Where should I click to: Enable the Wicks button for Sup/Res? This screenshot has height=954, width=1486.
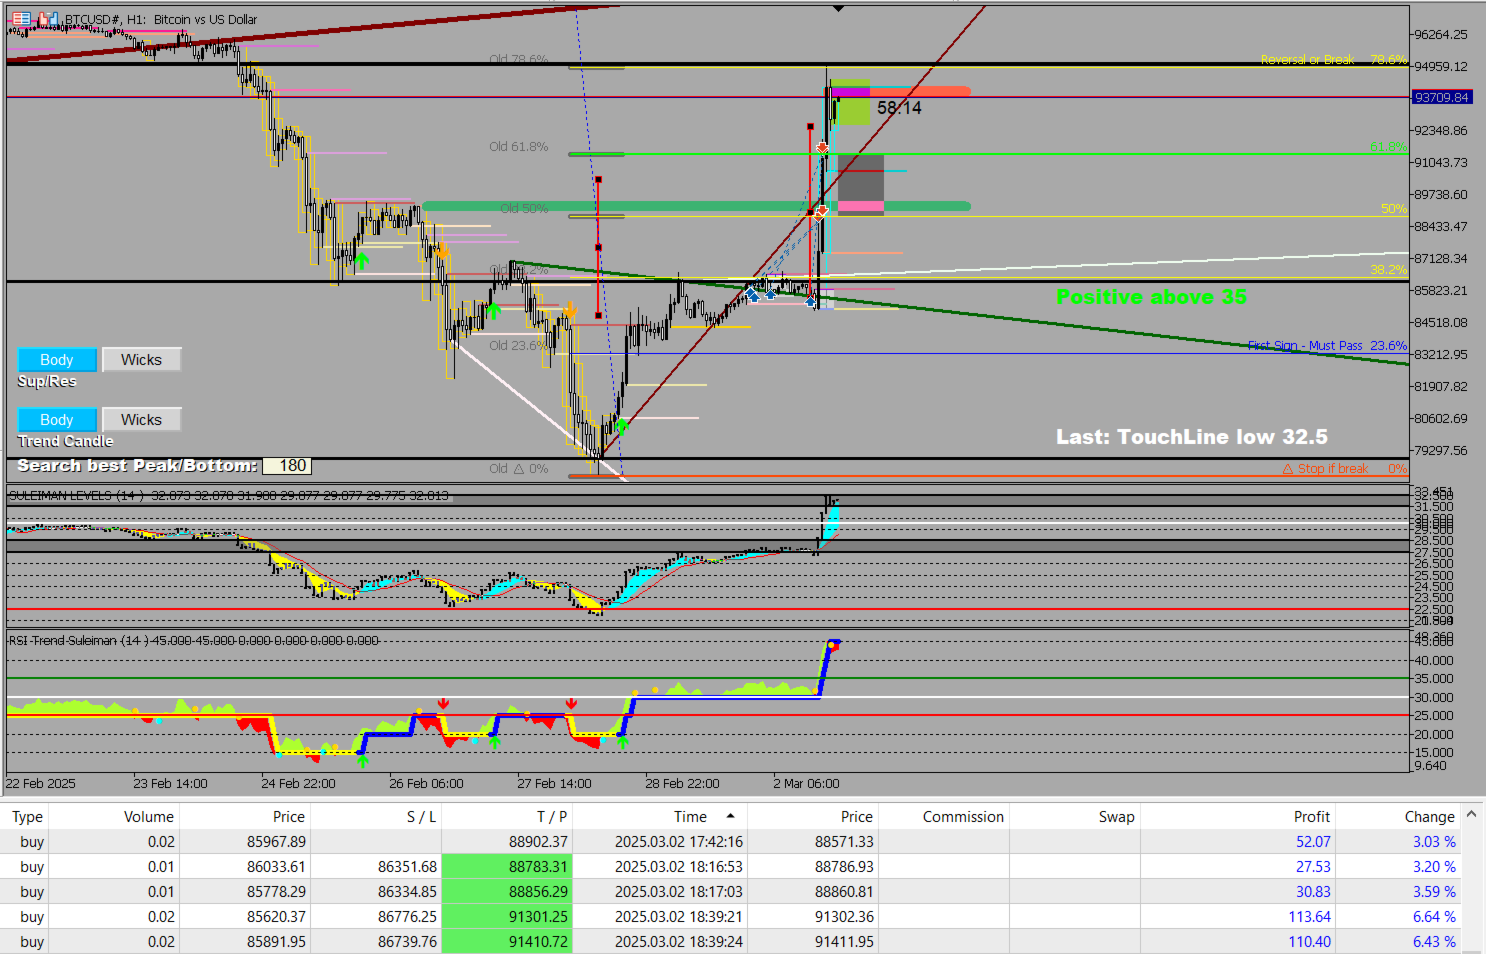141,360
